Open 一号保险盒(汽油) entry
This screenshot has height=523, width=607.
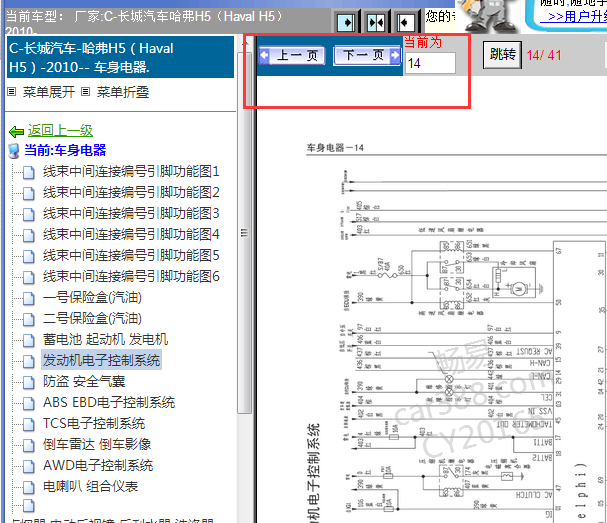pos(92,297)
